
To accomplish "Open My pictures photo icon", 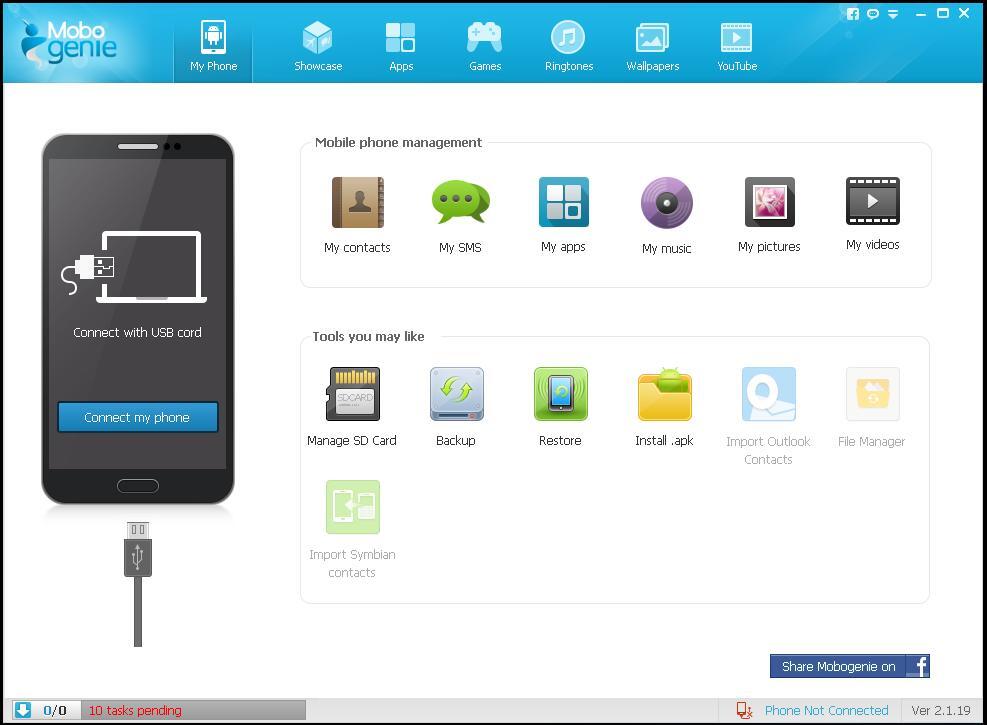I will coord(769,202).
